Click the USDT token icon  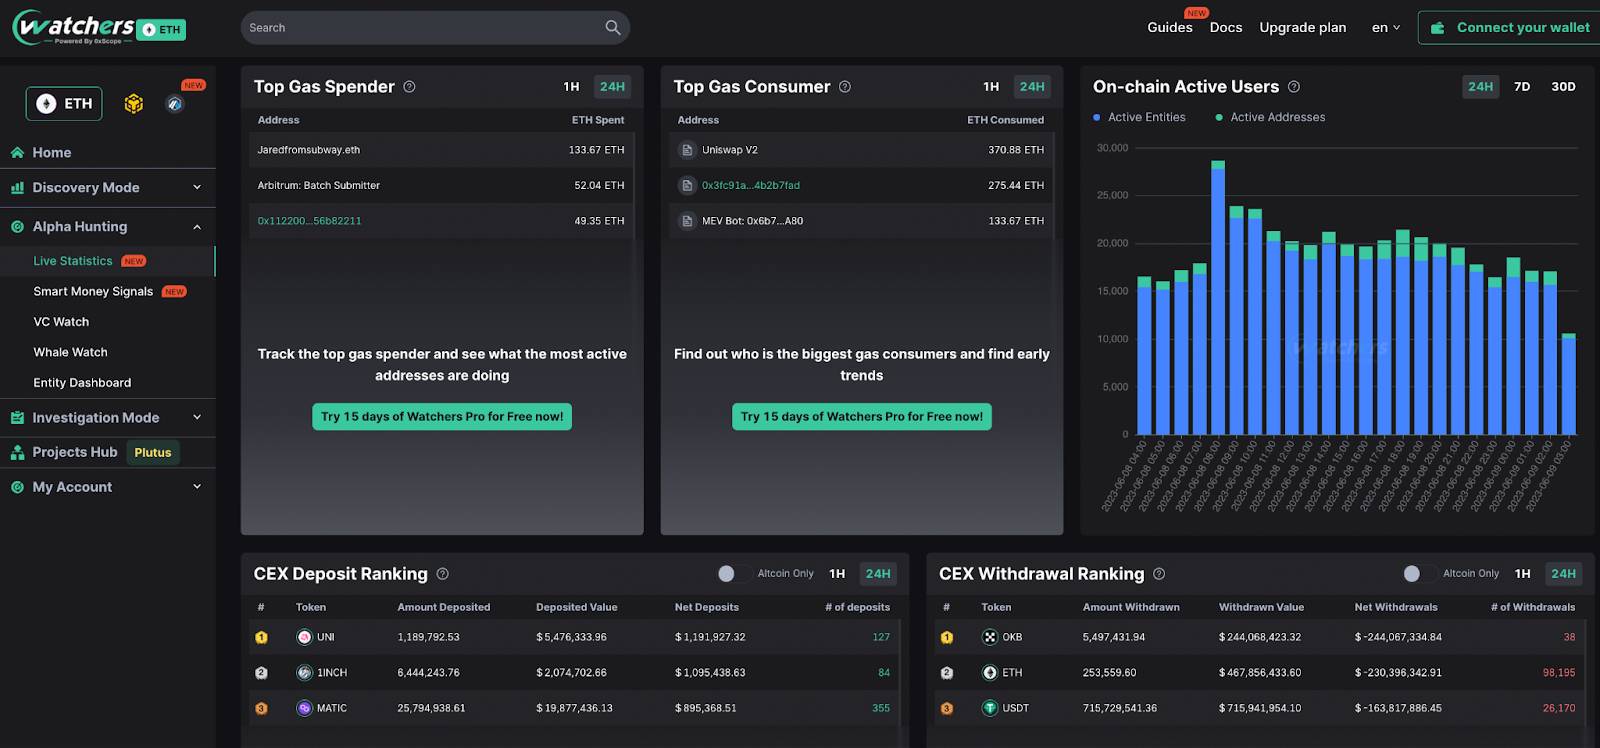[990, 708]
